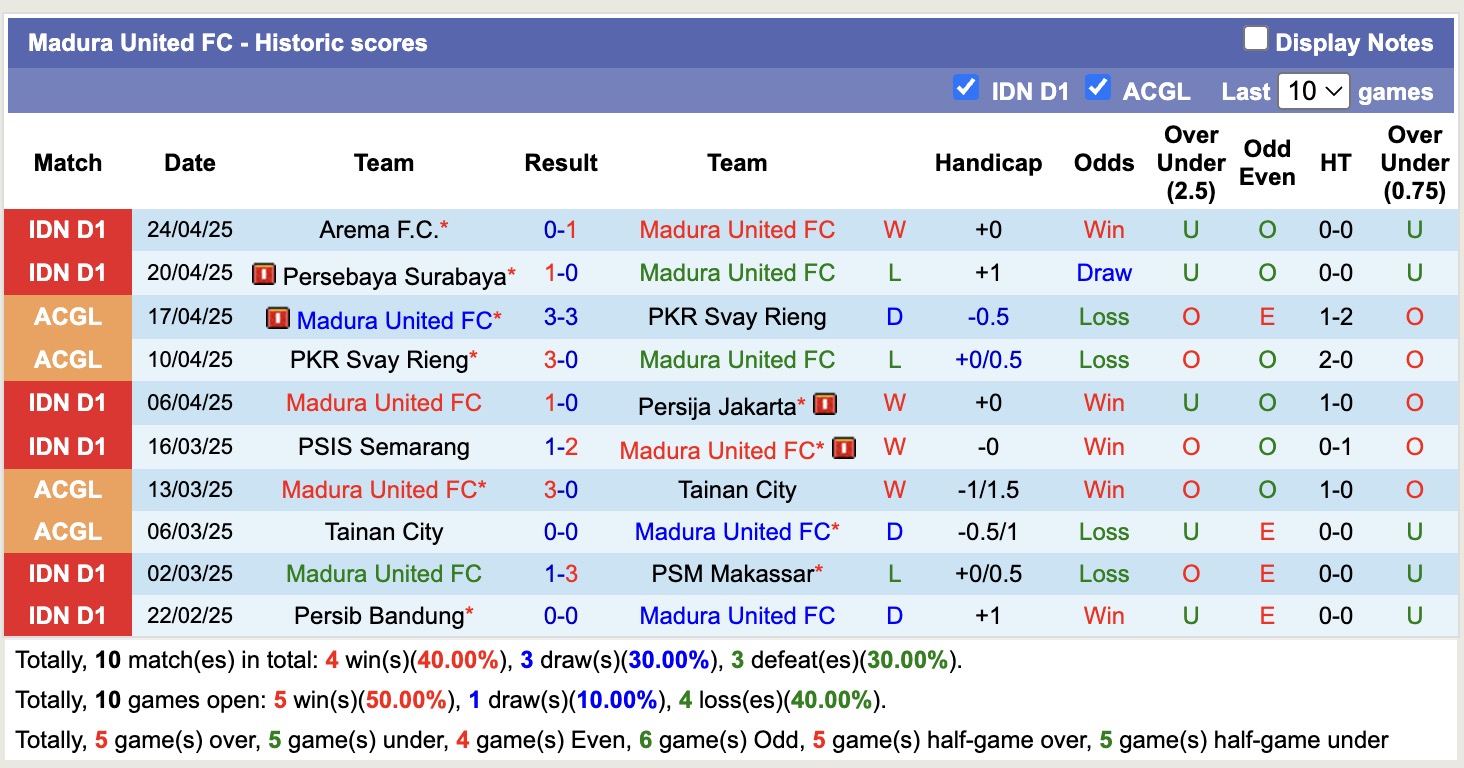Uncheck the ACGL filter
The height and width of the screenshot is (768, 1464).
click(1097, 88)
